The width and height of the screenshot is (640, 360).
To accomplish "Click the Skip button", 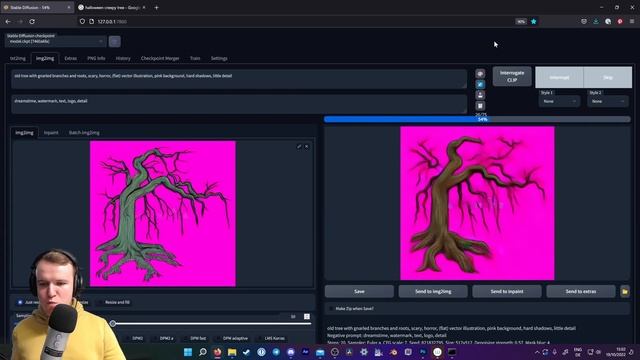I will (x=608, y=77).
